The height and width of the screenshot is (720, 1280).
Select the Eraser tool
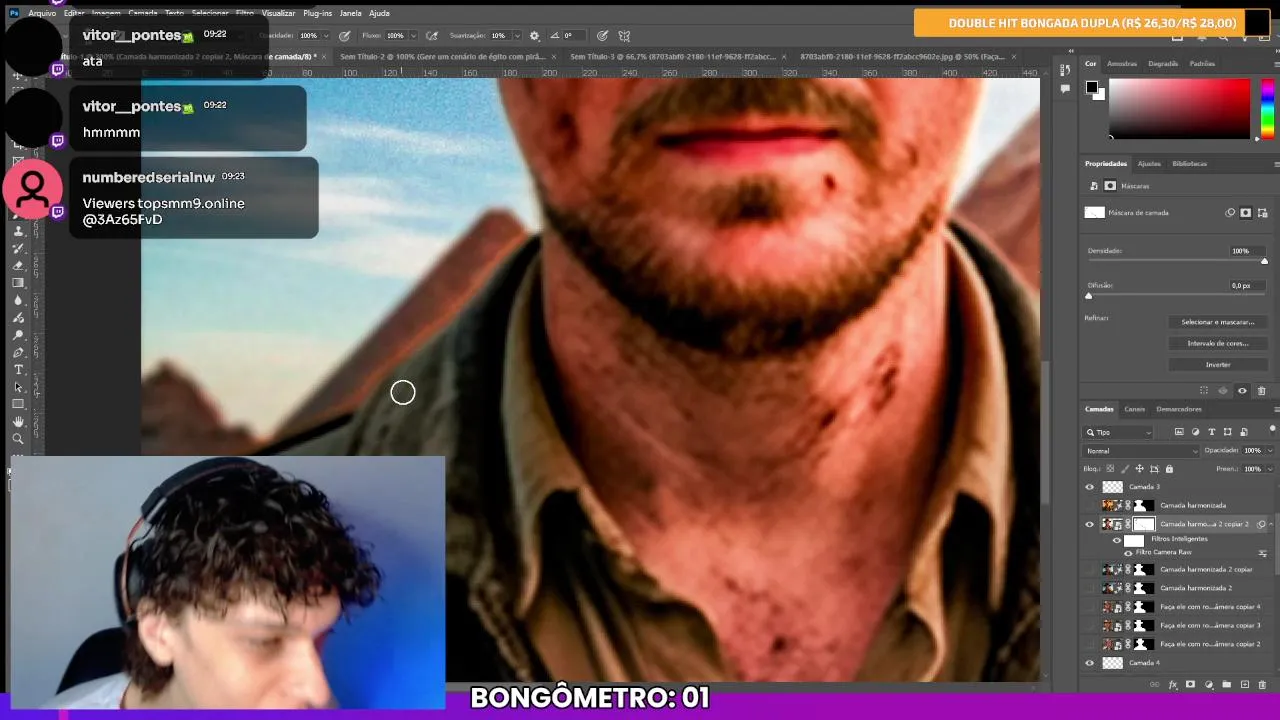tap(17, 265)
